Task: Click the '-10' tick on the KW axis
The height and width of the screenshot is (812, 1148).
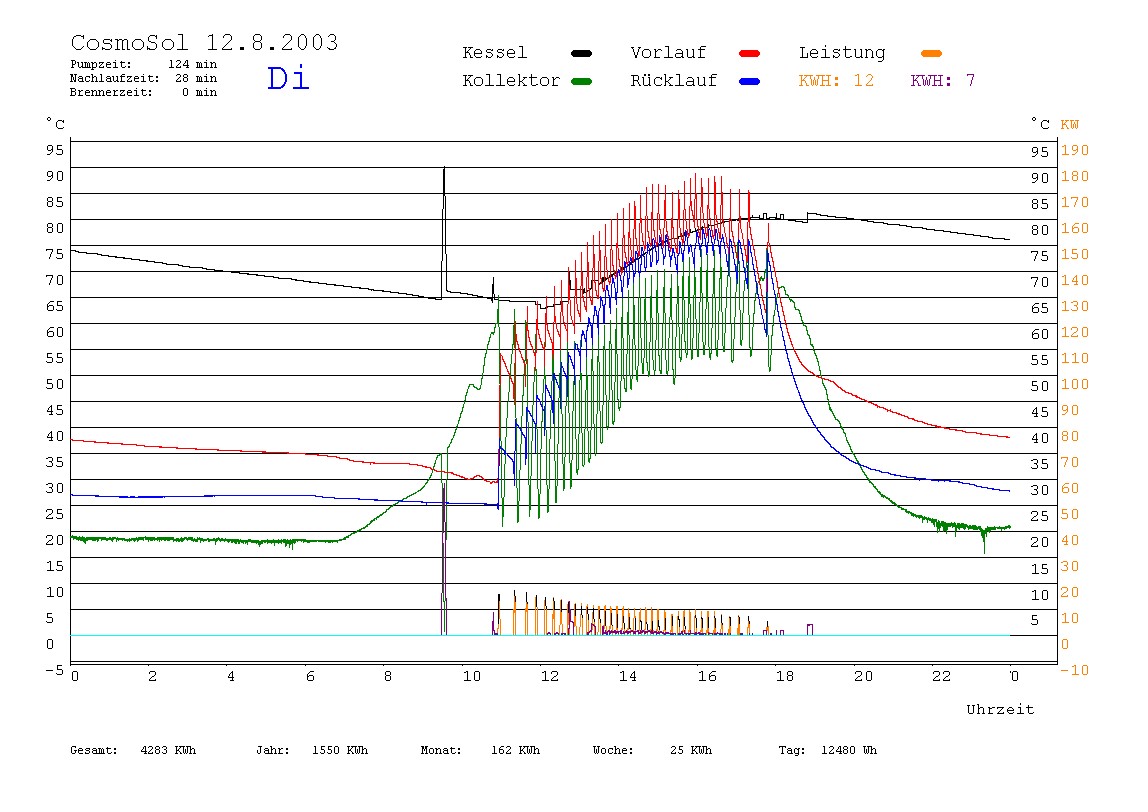Action: click(x=1075, y=670)
